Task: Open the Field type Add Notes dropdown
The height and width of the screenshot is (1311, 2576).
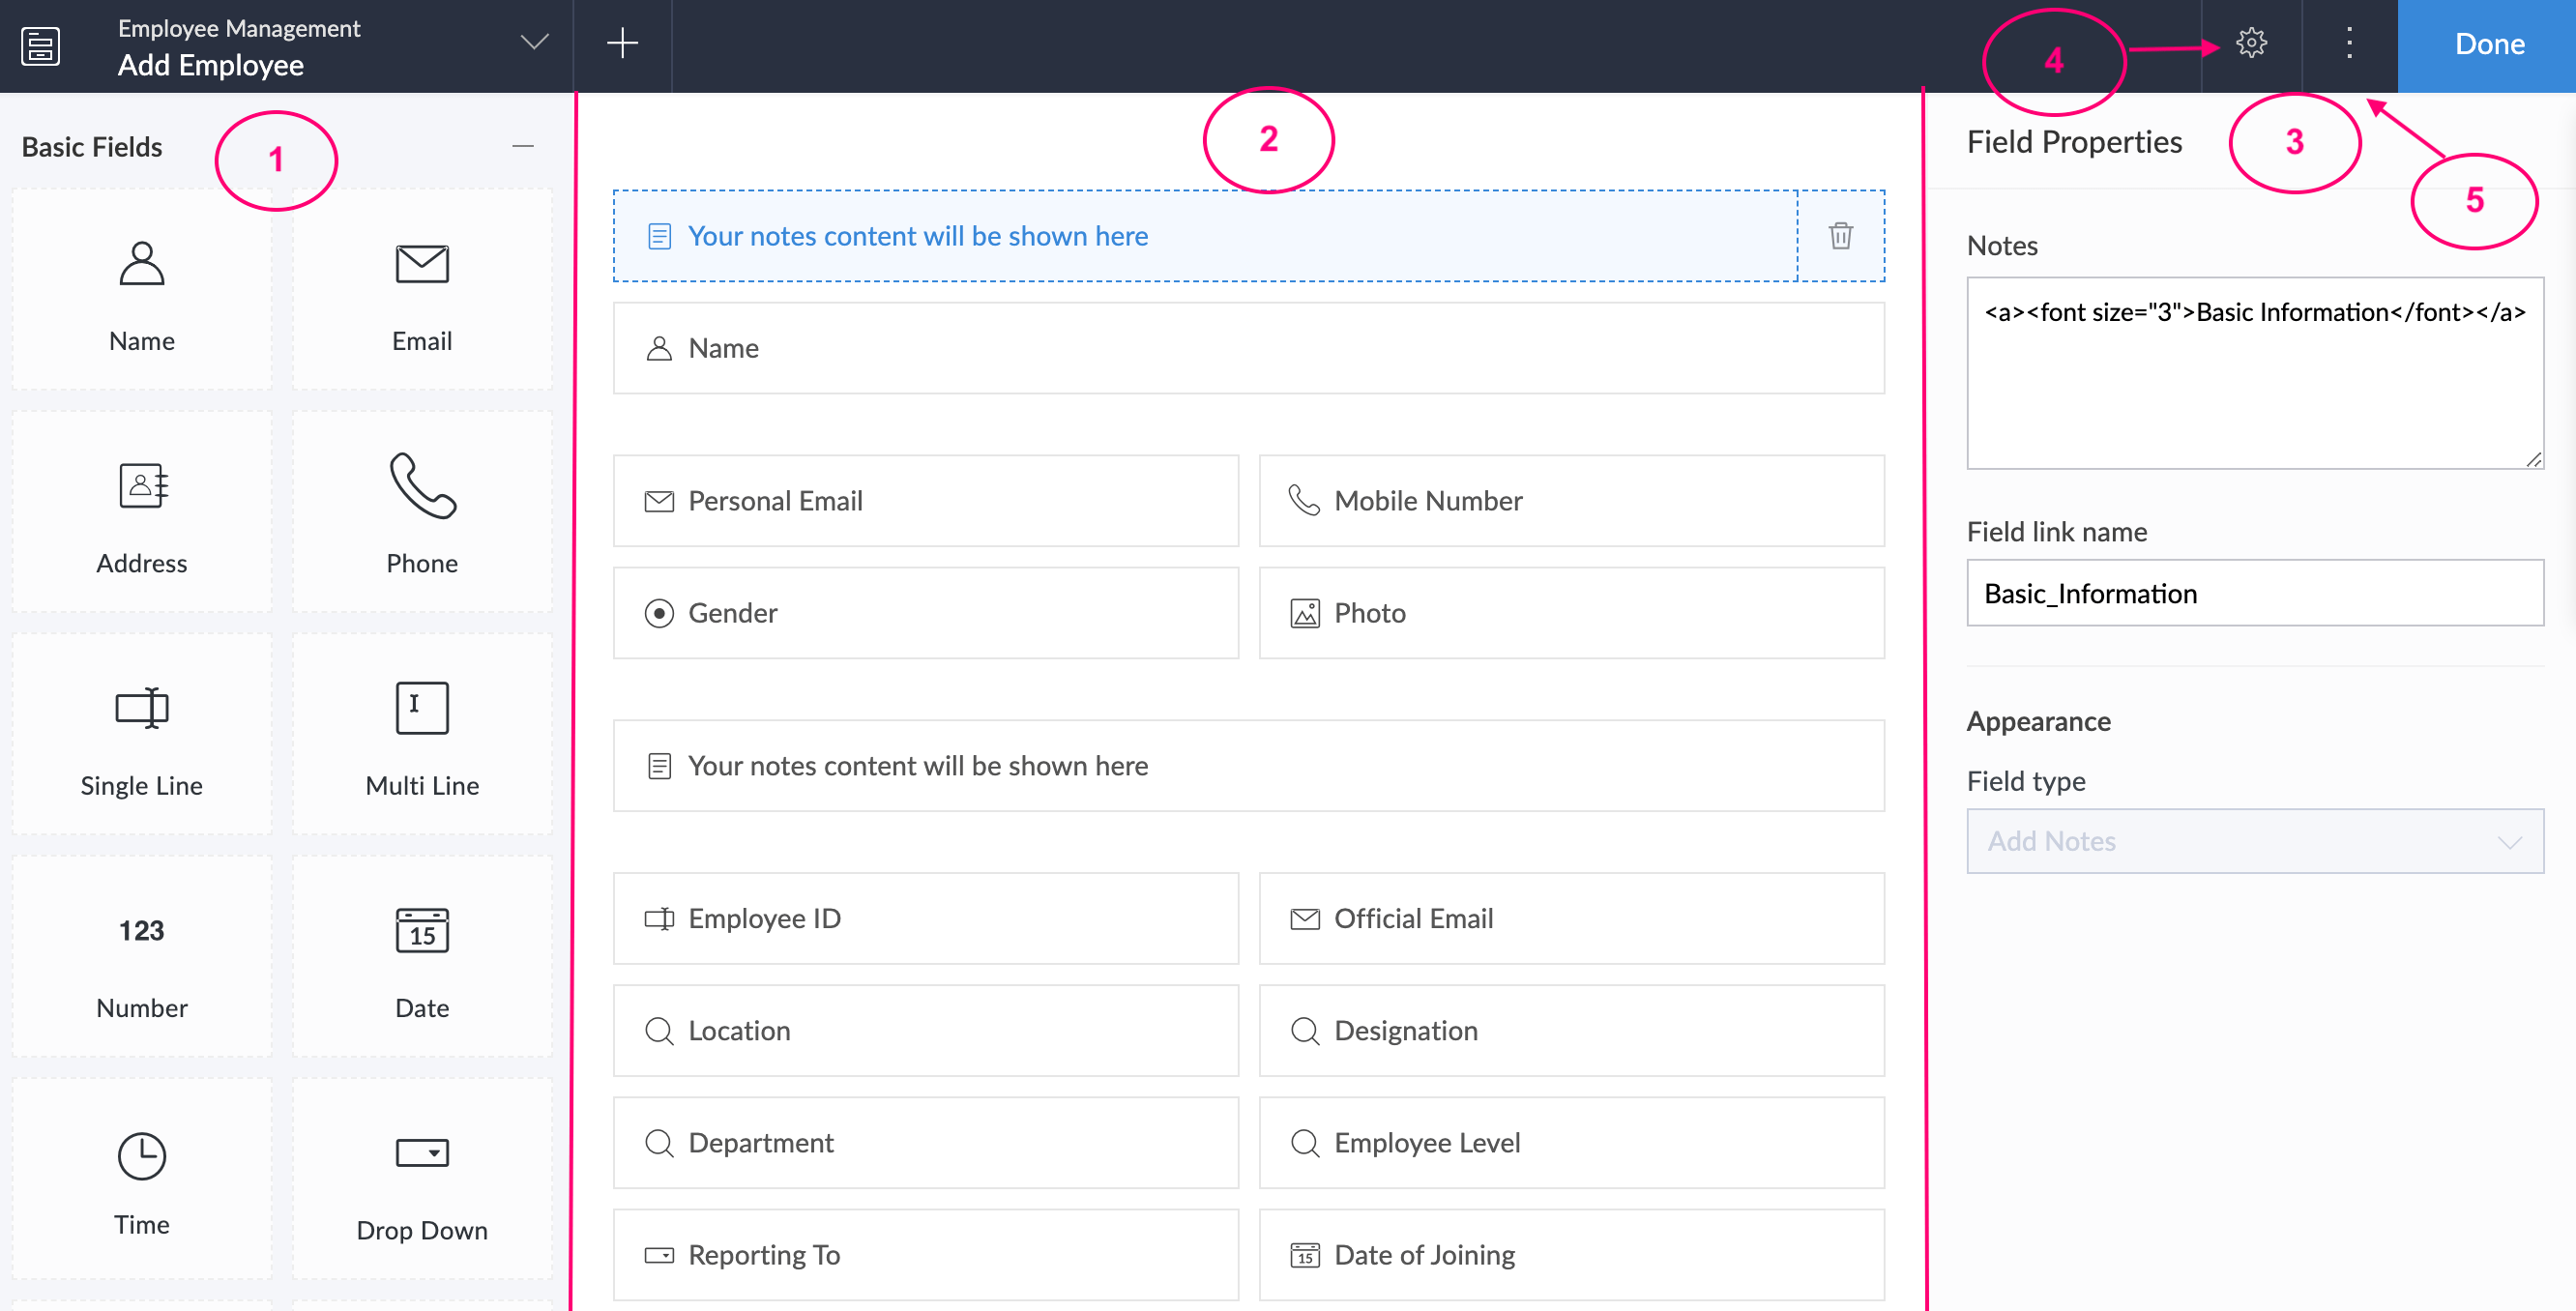Action: pyautogui.click(x=2254, y=841)
